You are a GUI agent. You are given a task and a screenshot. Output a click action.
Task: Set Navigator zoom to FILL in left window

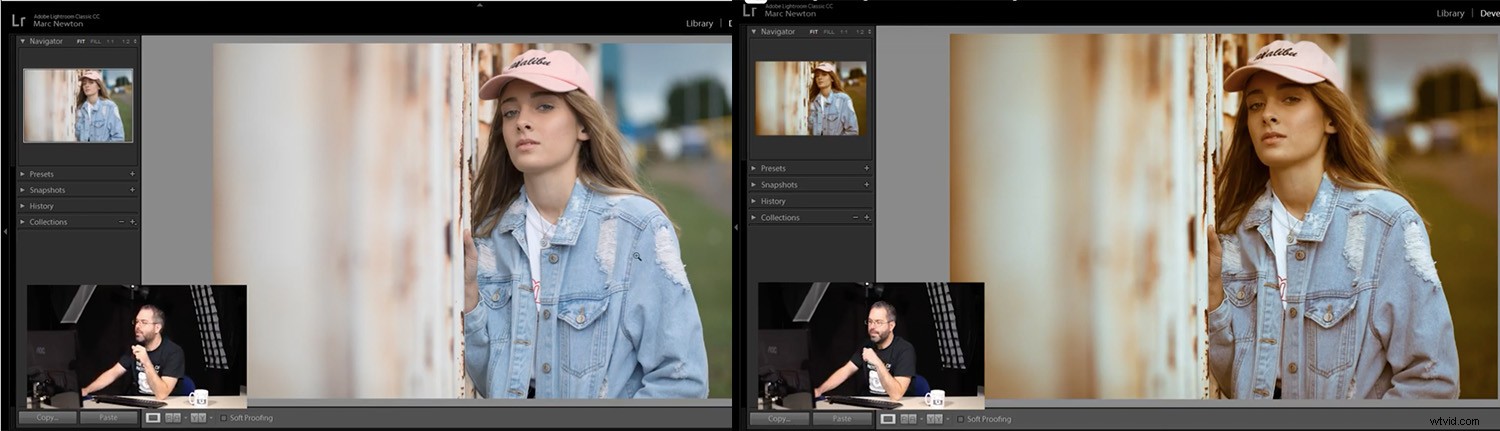tap(96, 42)
